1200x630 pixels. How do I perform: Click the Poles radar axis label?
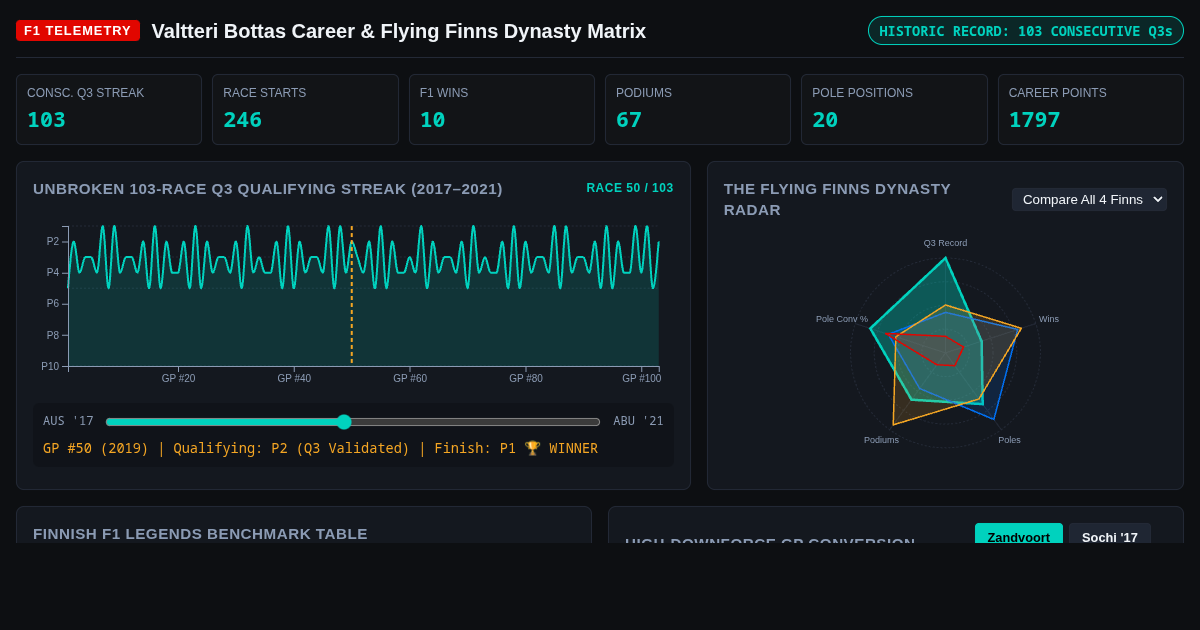[x=1009, y=440]
